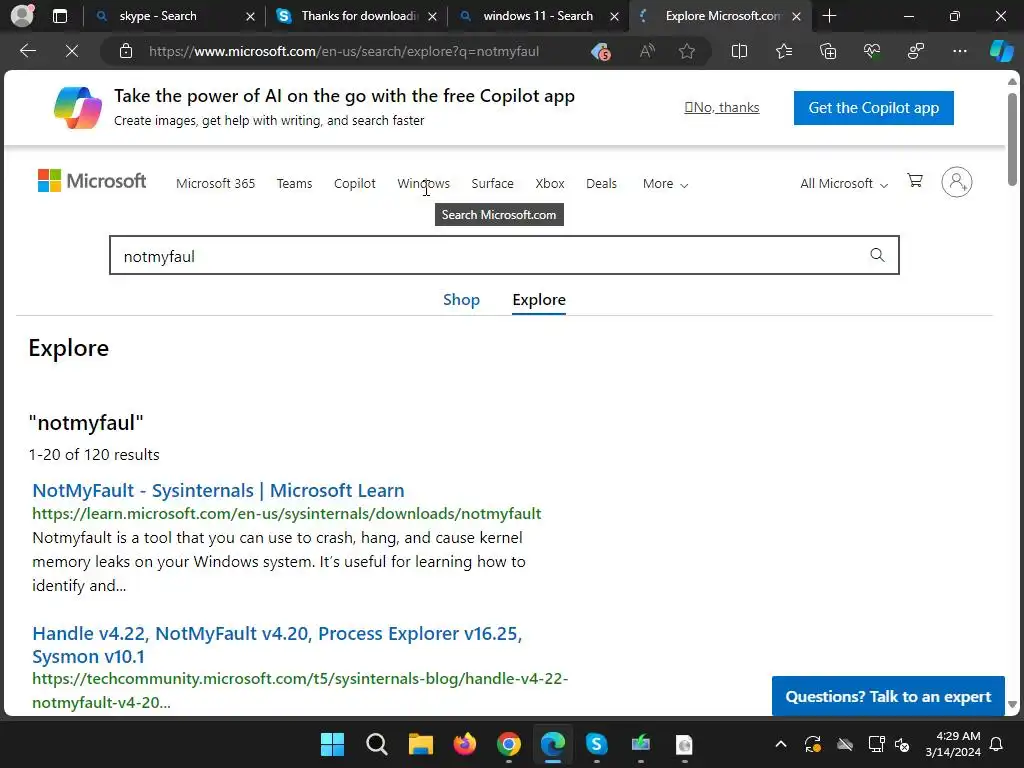1024x768 pixels.
Task: Toggle split screen view icon
Action: [739, 51]
